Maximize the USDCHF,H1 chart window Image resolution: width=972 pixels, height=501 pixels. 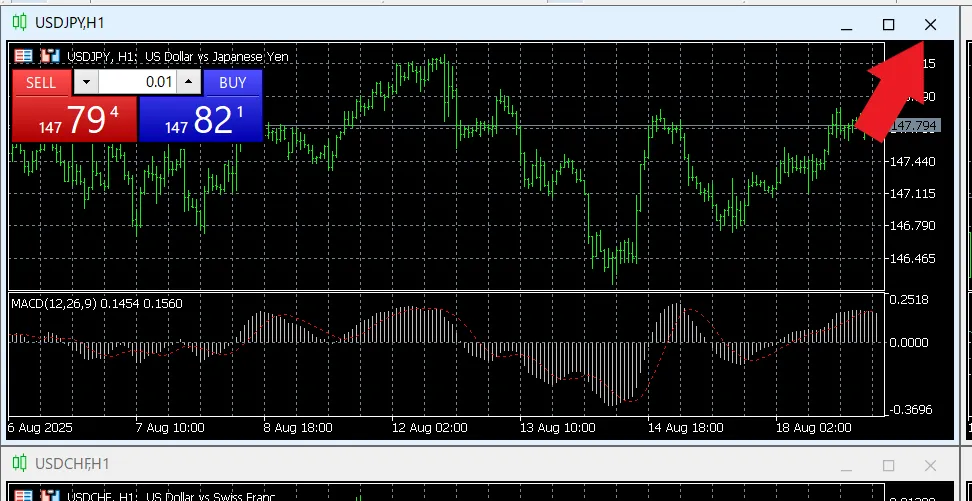pyautogui.click(x=888, y=465)
